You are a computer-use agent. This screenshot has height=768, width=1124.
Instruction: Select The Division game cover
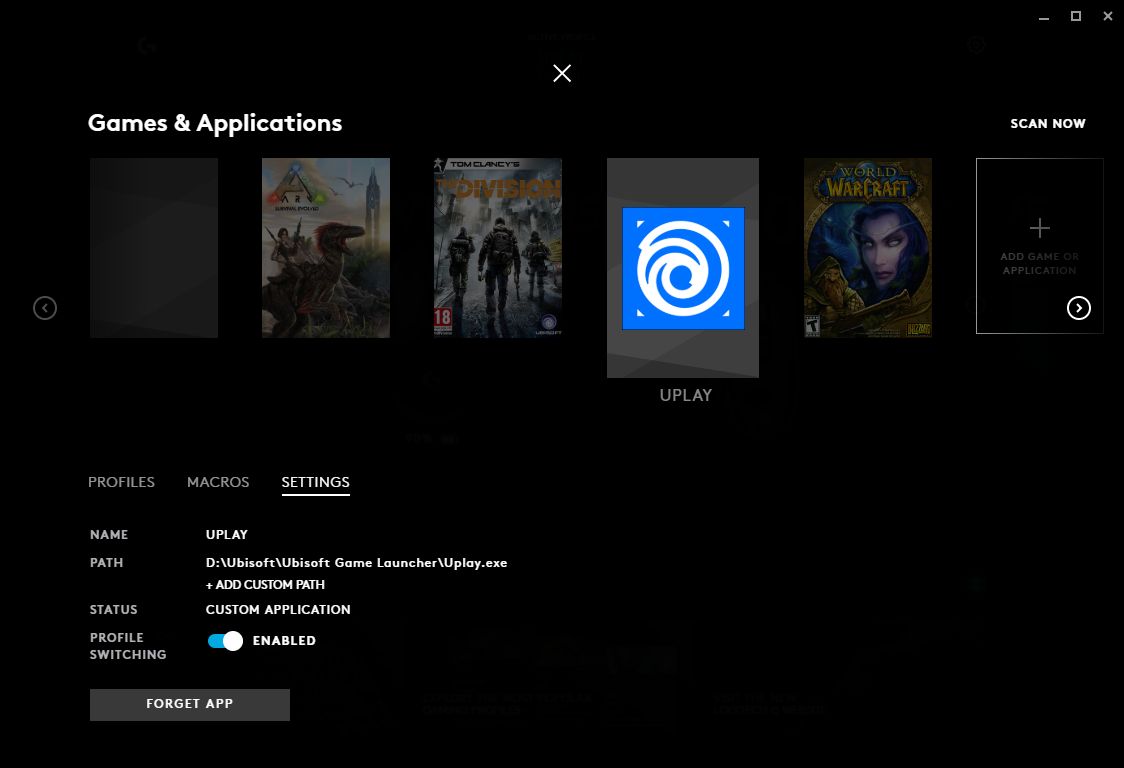498,248
